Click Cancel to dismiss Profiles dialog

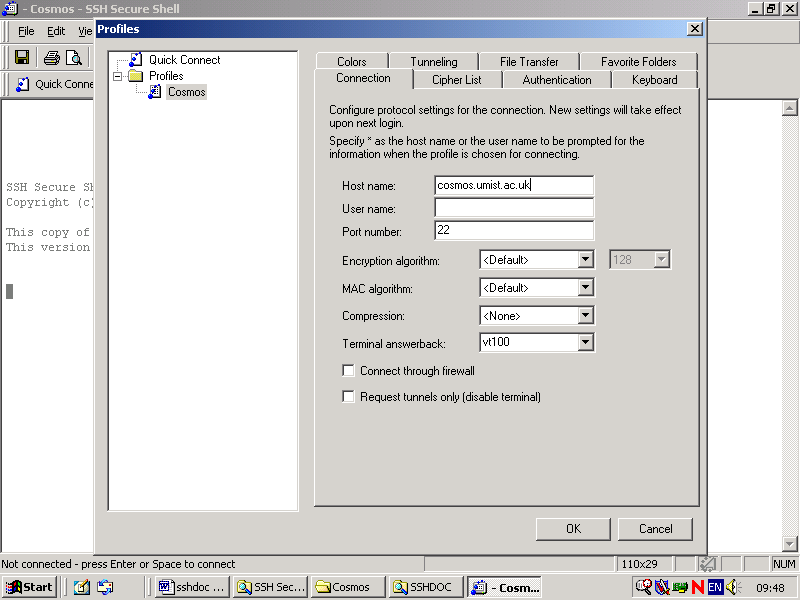point(655,529)
